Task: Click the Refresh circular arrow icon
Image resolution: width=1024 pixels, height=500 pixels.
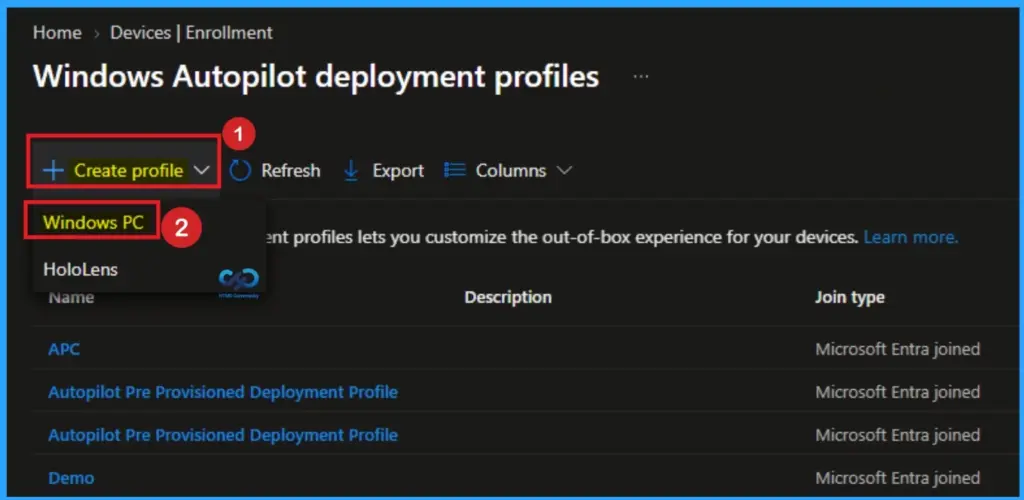Action: 240,171
